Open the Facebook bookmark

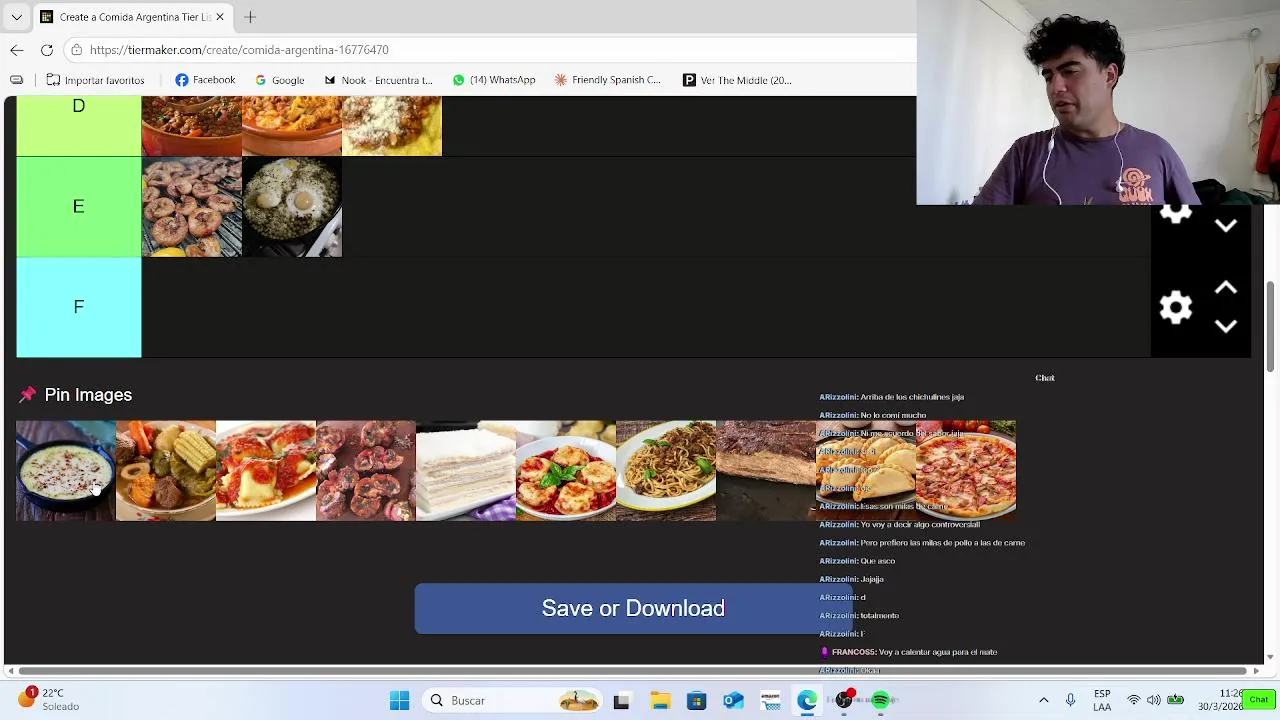(x=205, y=80)
